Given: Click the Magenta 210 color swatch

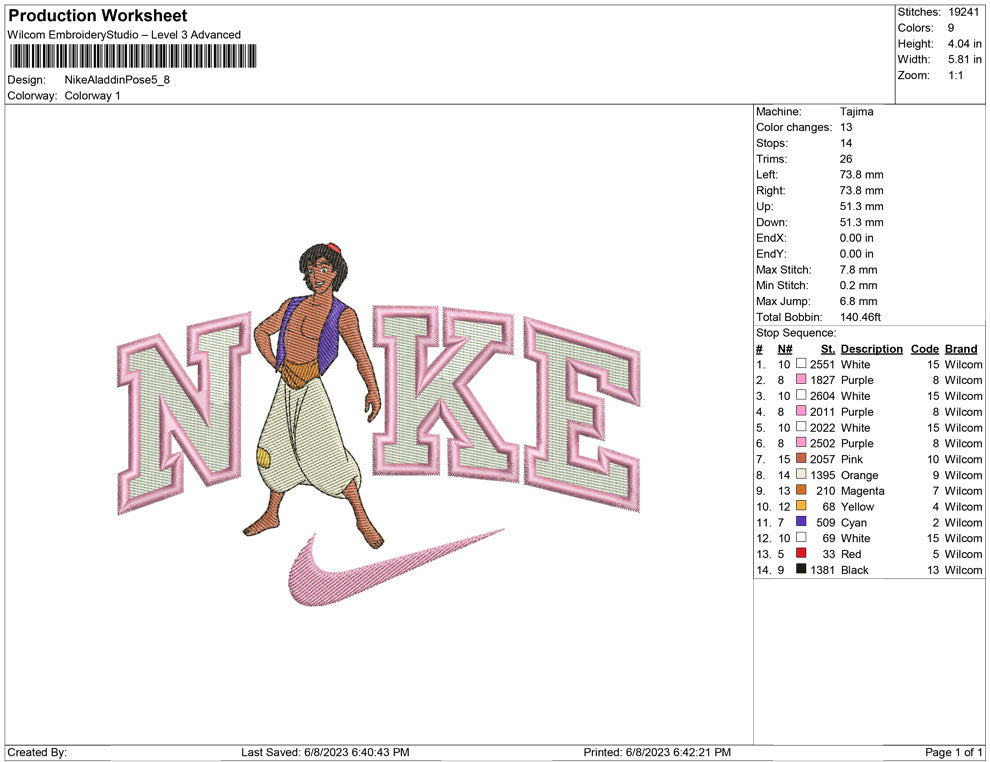Looking at the screenshot, I should tap(801, 490).
